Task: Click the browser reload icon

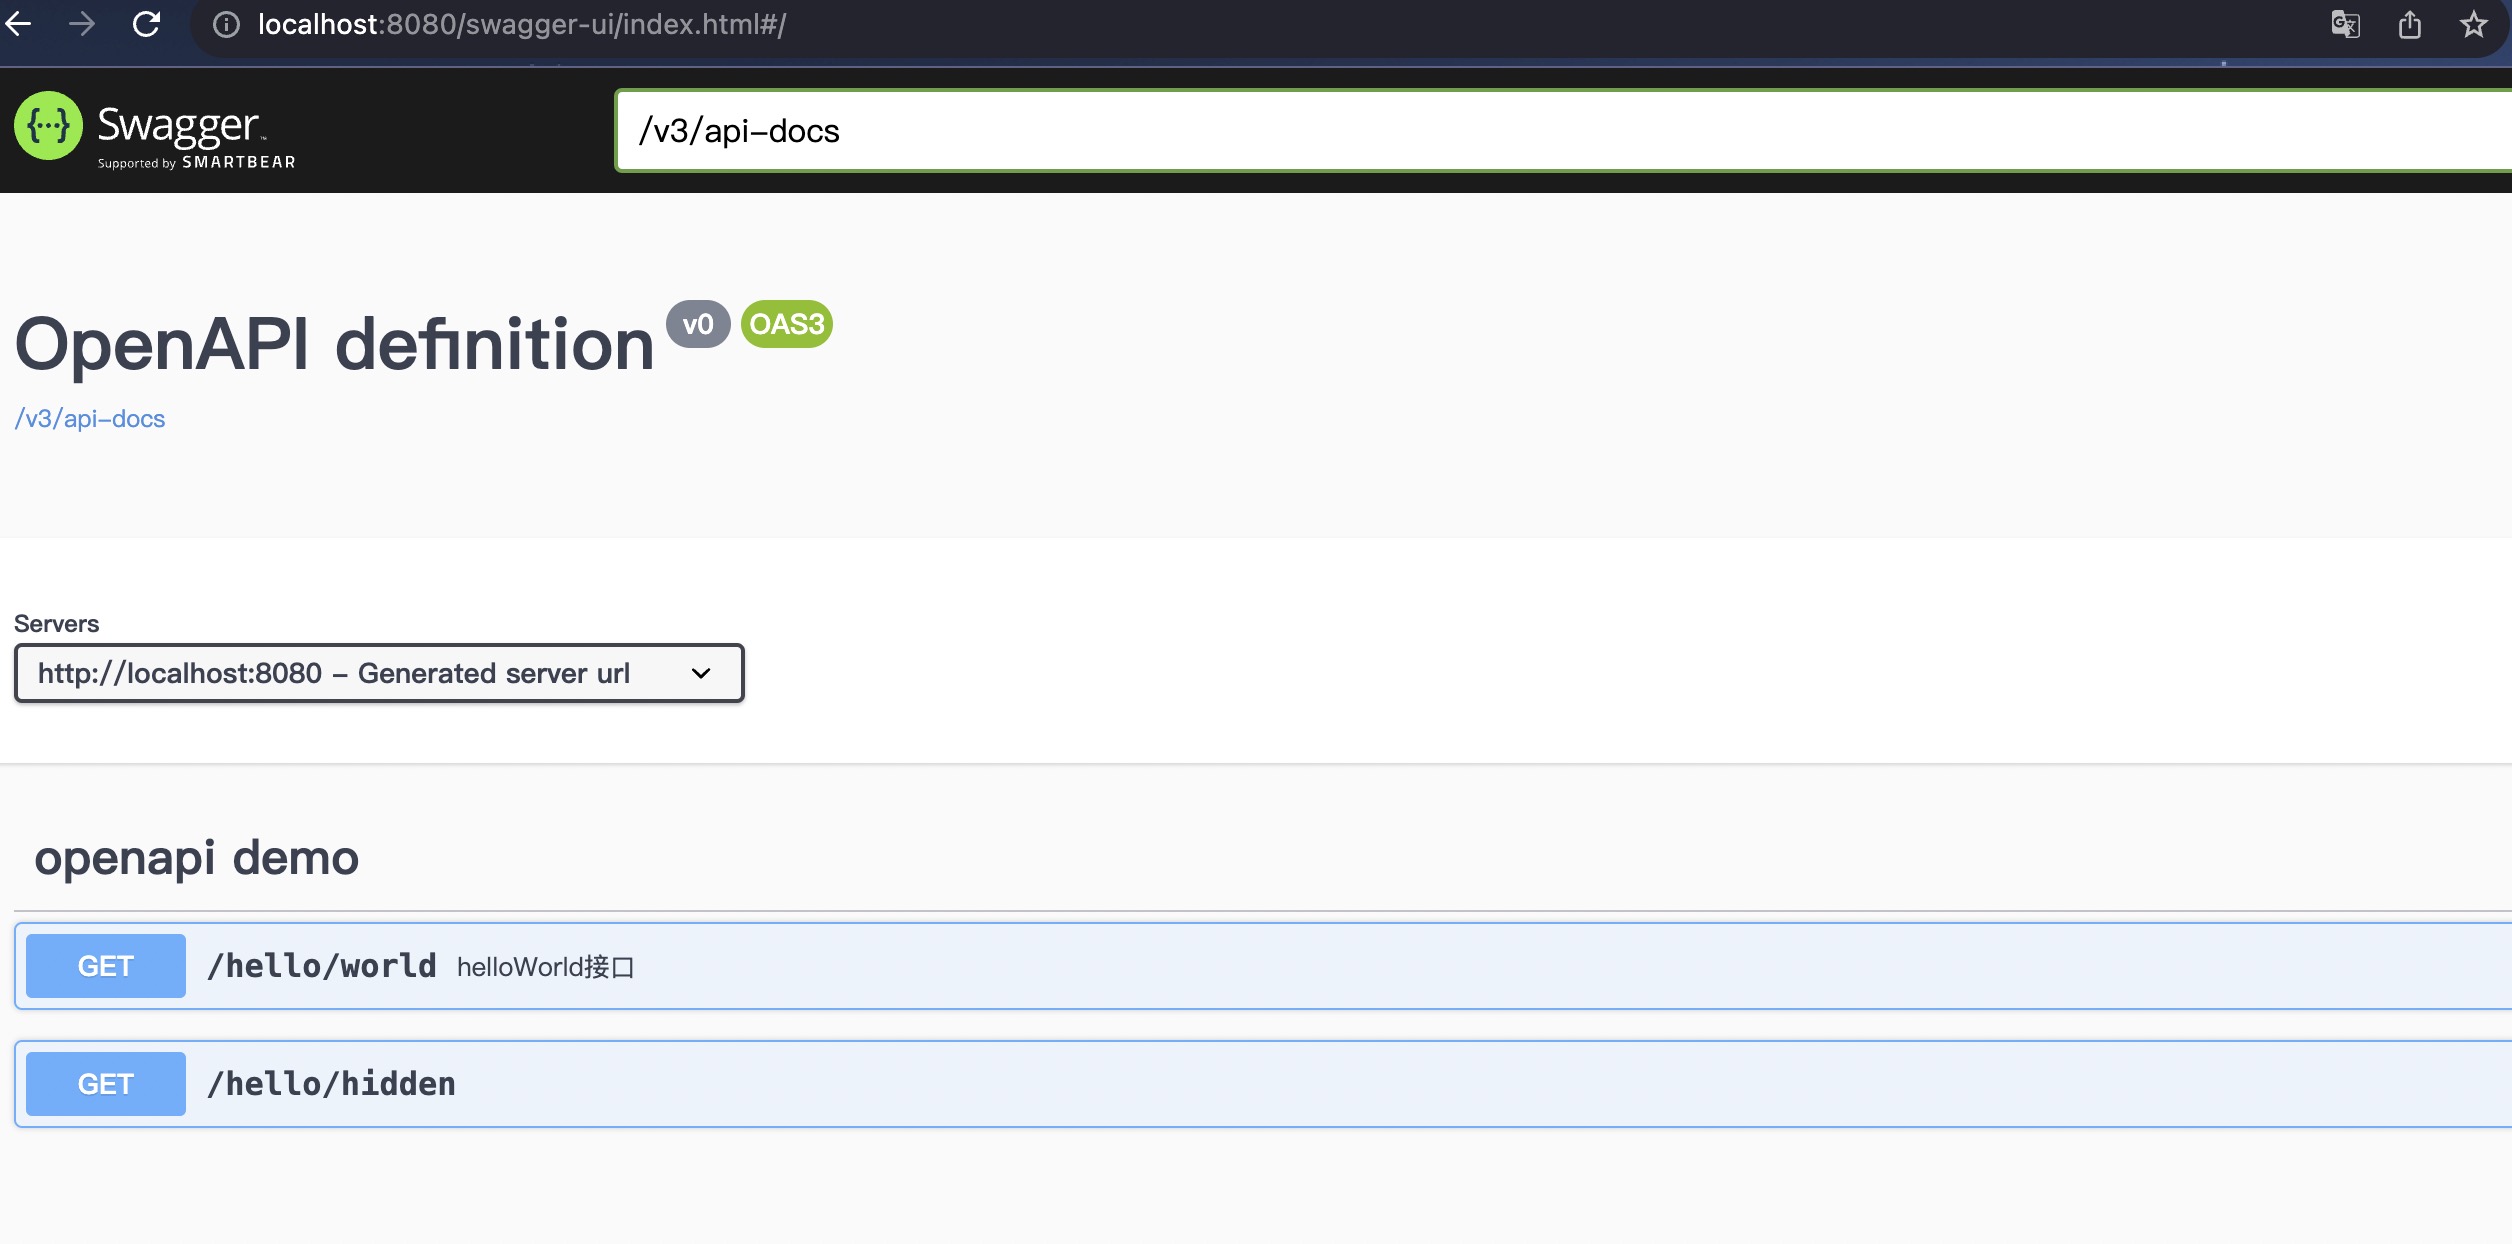Action: coord(146,22)
